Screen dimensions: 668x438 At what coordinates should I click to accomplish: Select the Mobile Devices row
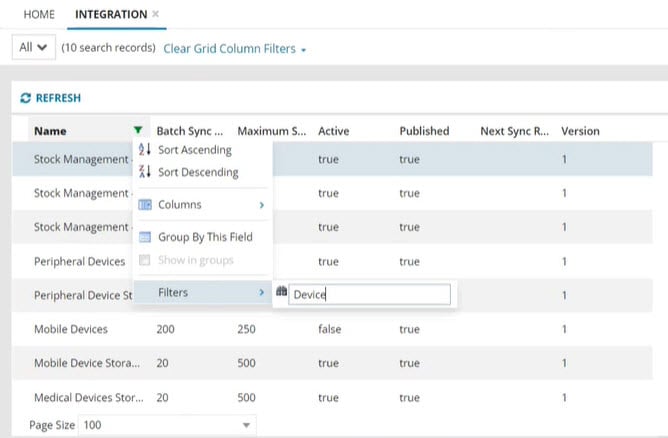72,328
